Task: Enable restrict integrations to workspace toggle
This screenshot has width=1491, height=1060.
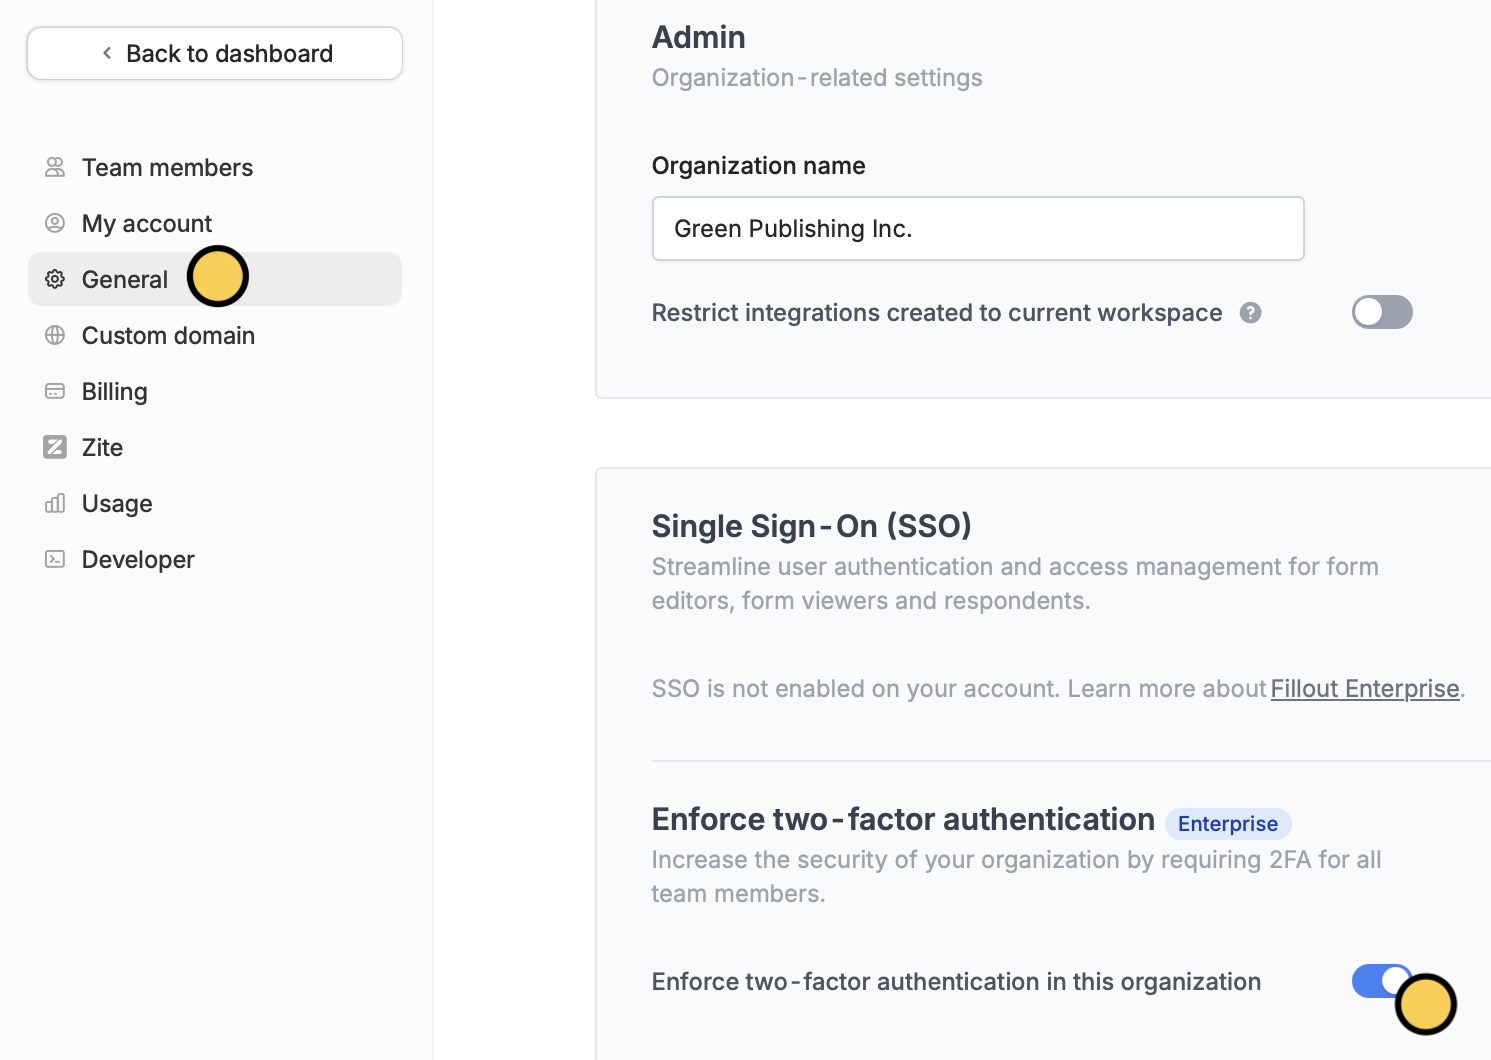Action: 1382,312
